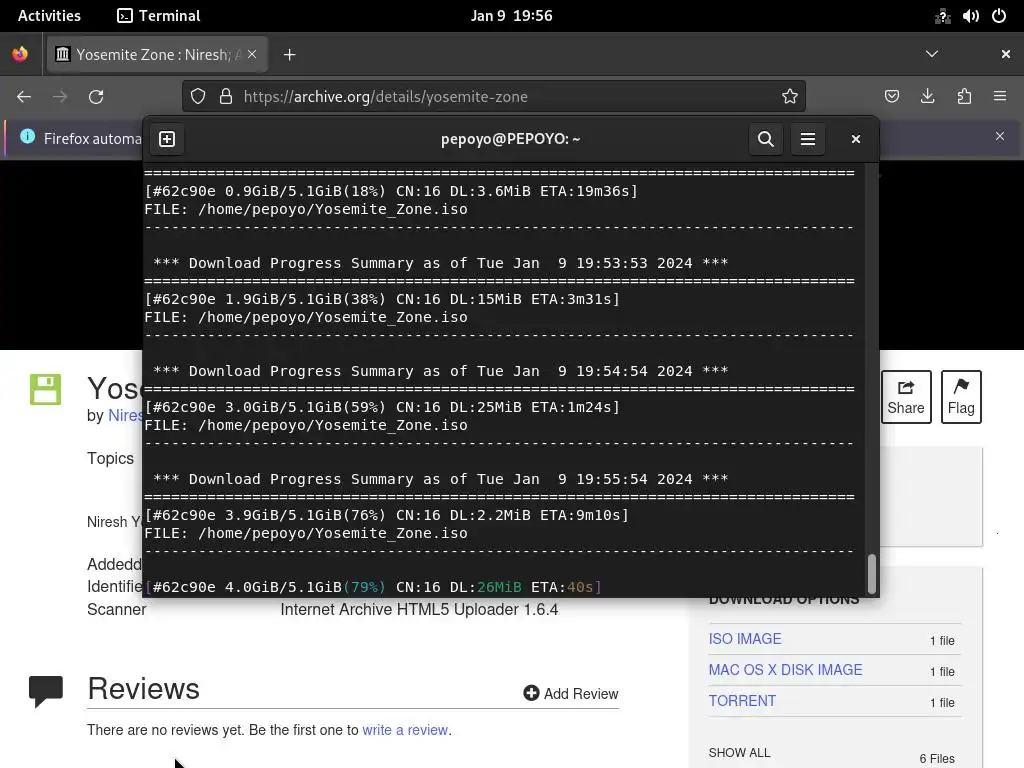Click the Reviews heading
1024x768 pixels.
point(144,689)
